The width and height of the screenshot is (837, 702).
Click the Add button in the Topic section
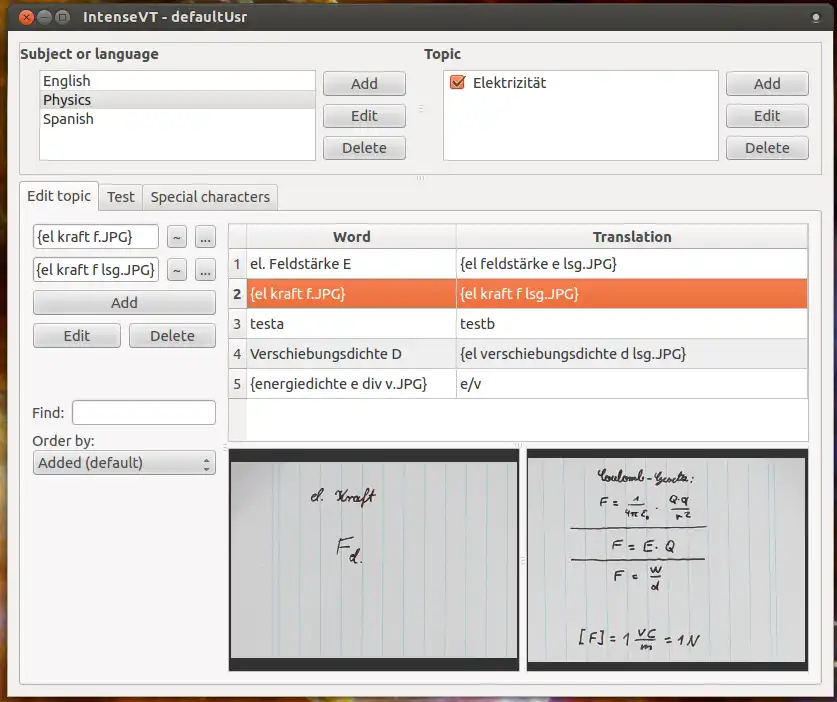[x=767, y=84]
